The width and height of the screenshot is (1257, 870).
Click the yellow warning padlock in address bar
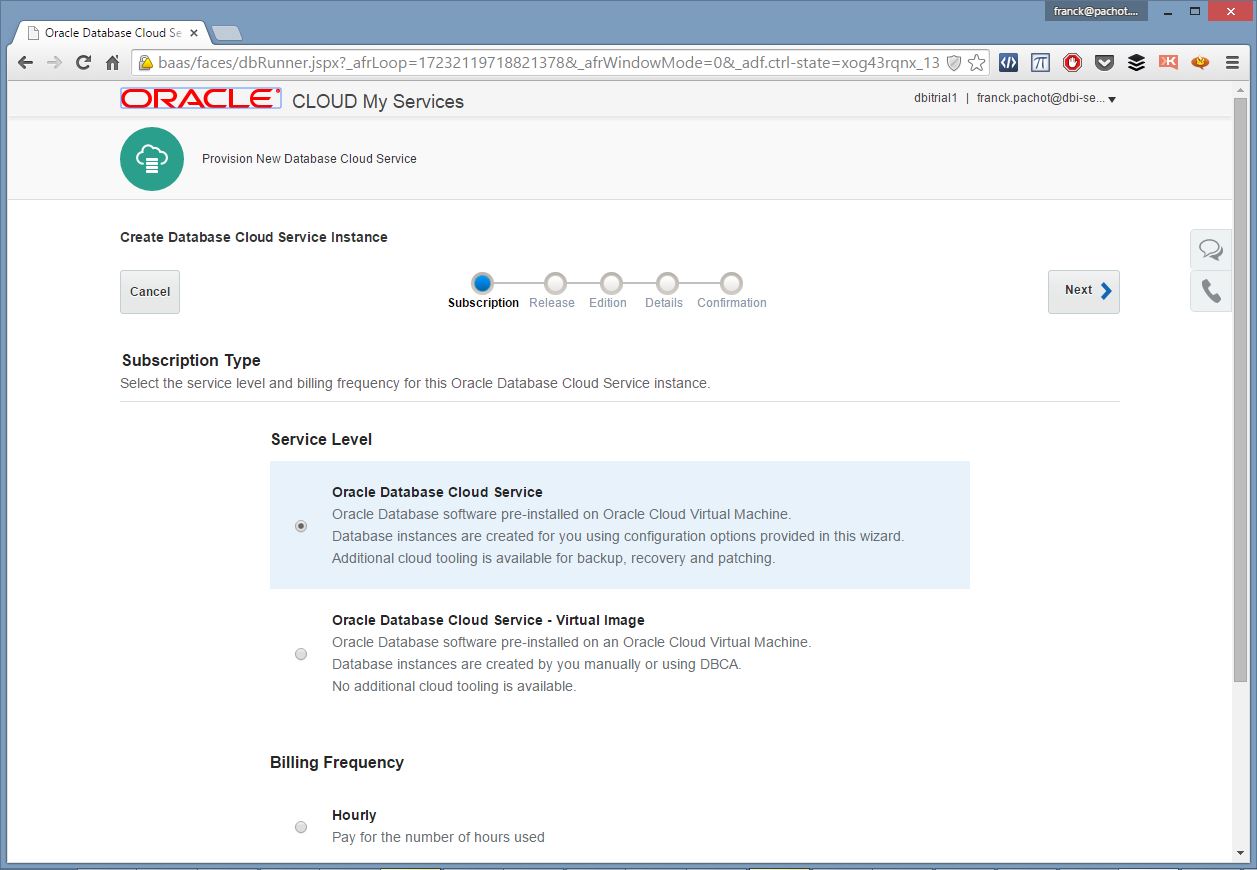coord(145,62)
